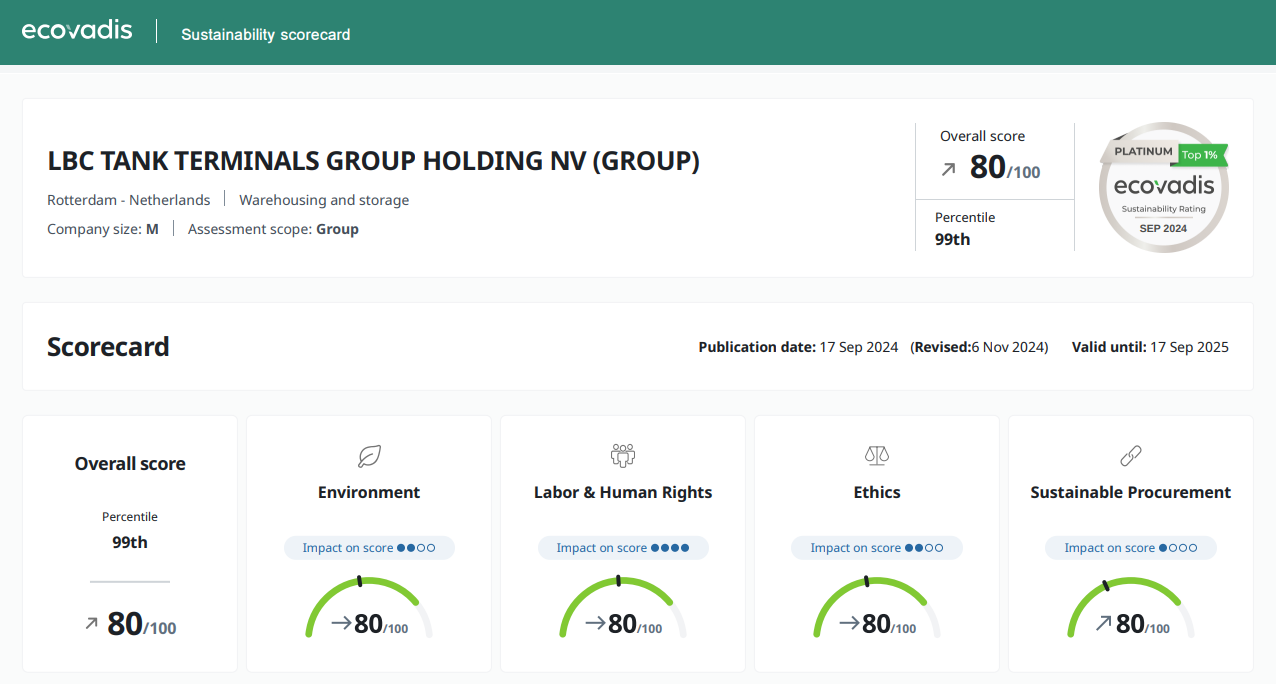Click the Environment Impact on score pill
The width and height of the screenshot is (1276, 684).
pos(369,548)
